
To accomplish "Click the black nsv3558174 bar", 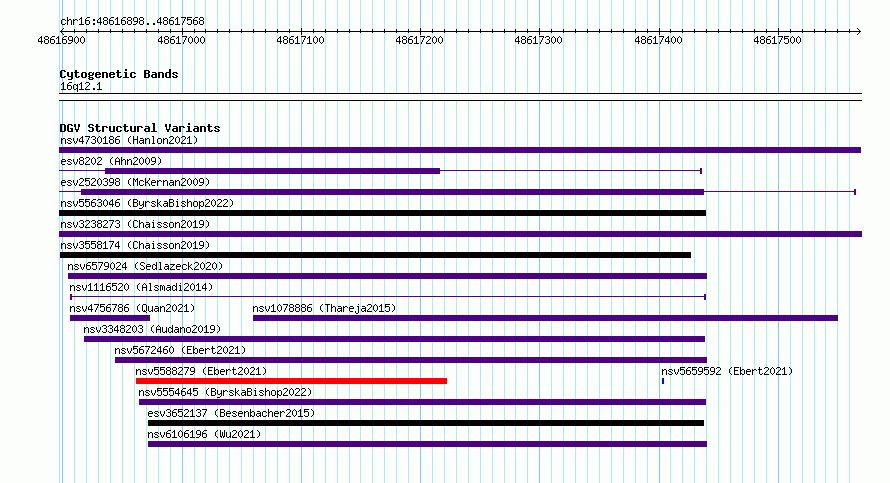I will [375, 255].
